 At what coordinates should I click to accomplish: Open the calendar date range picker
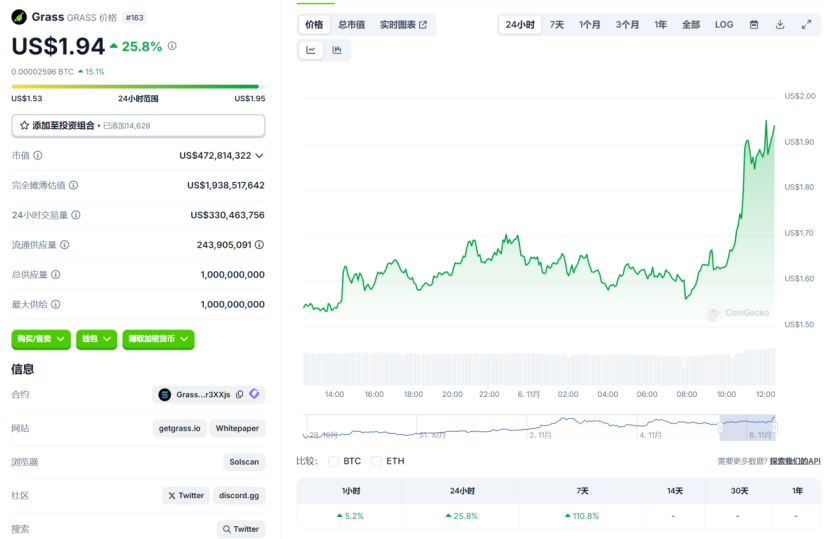click(x=754, y=24)
